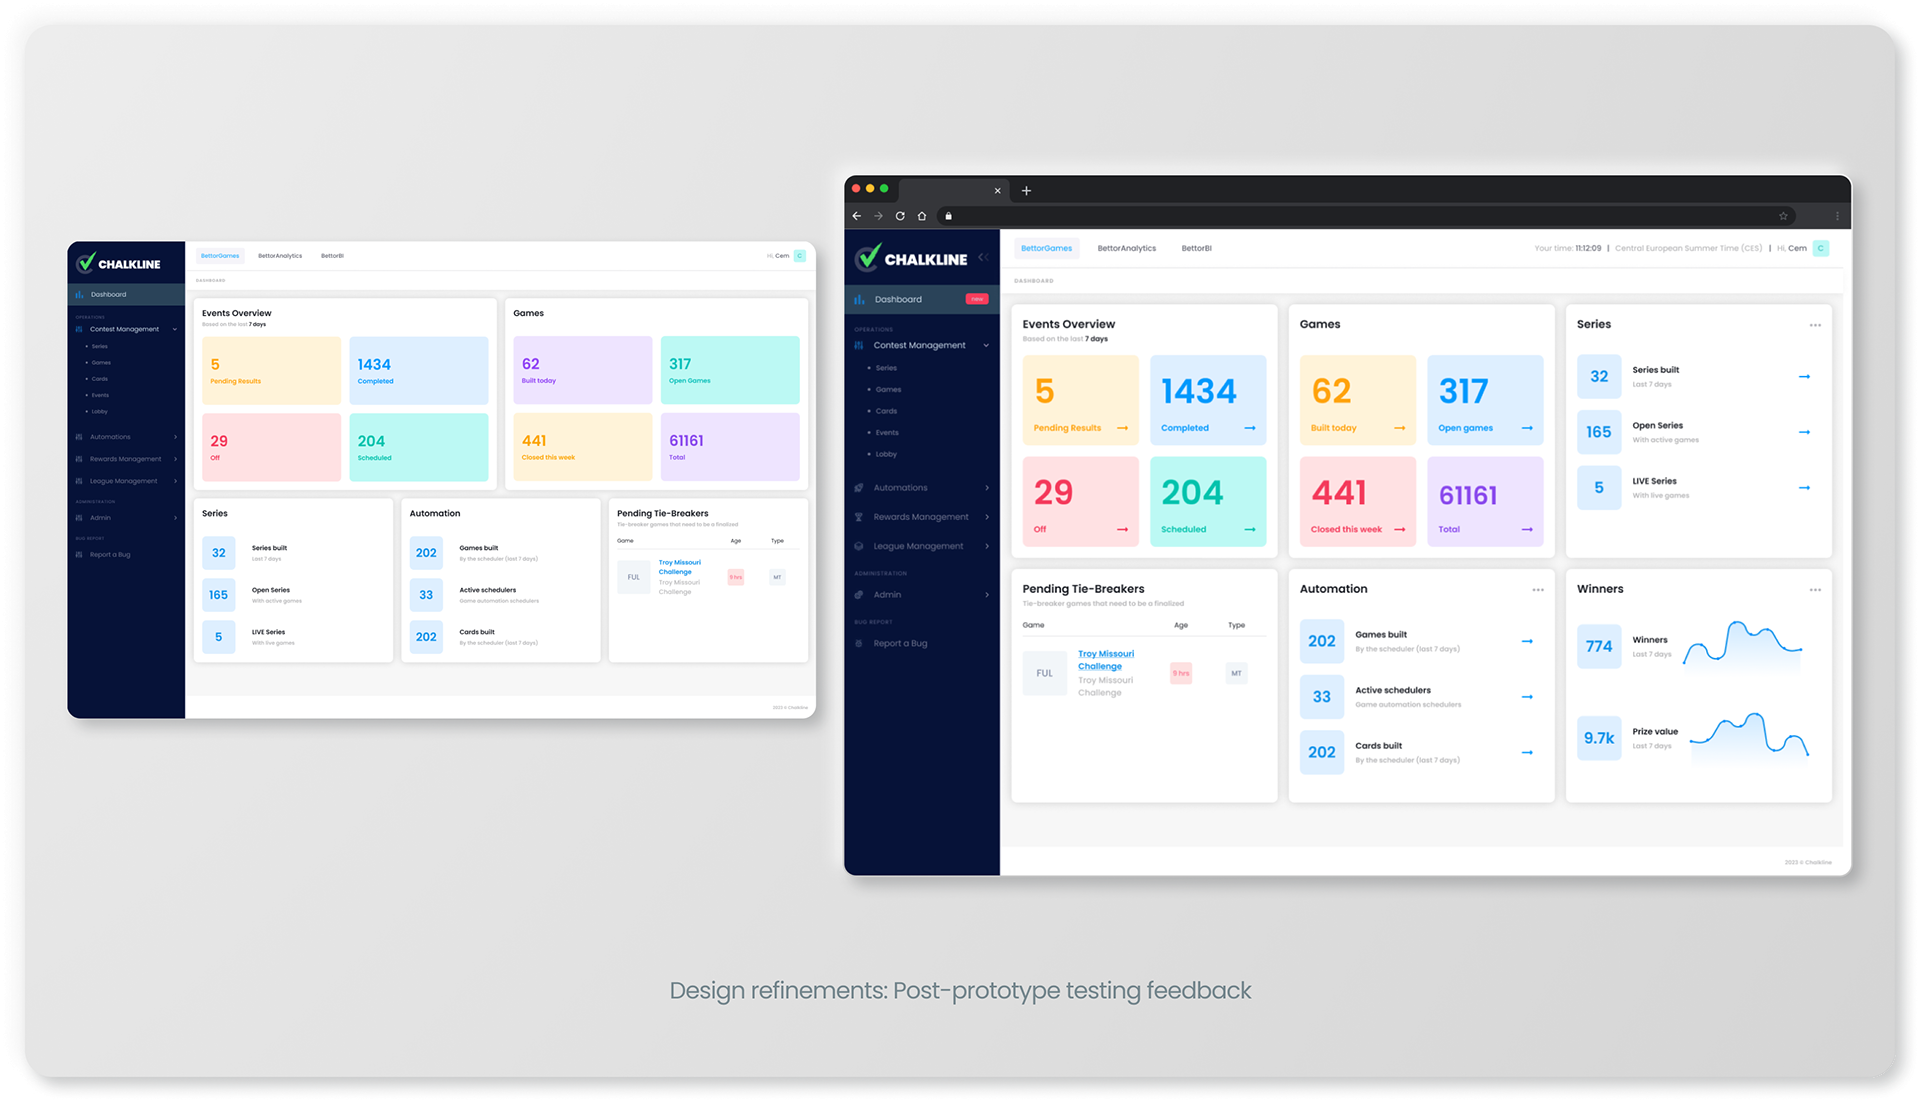Click arrow on Open Series row in browser
This screenshot has width=1920, height=1102.
1804,432
